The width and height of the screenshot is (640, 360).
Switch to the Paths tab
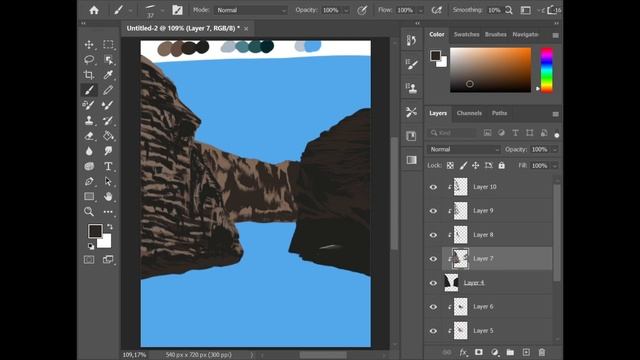(499, 113)
